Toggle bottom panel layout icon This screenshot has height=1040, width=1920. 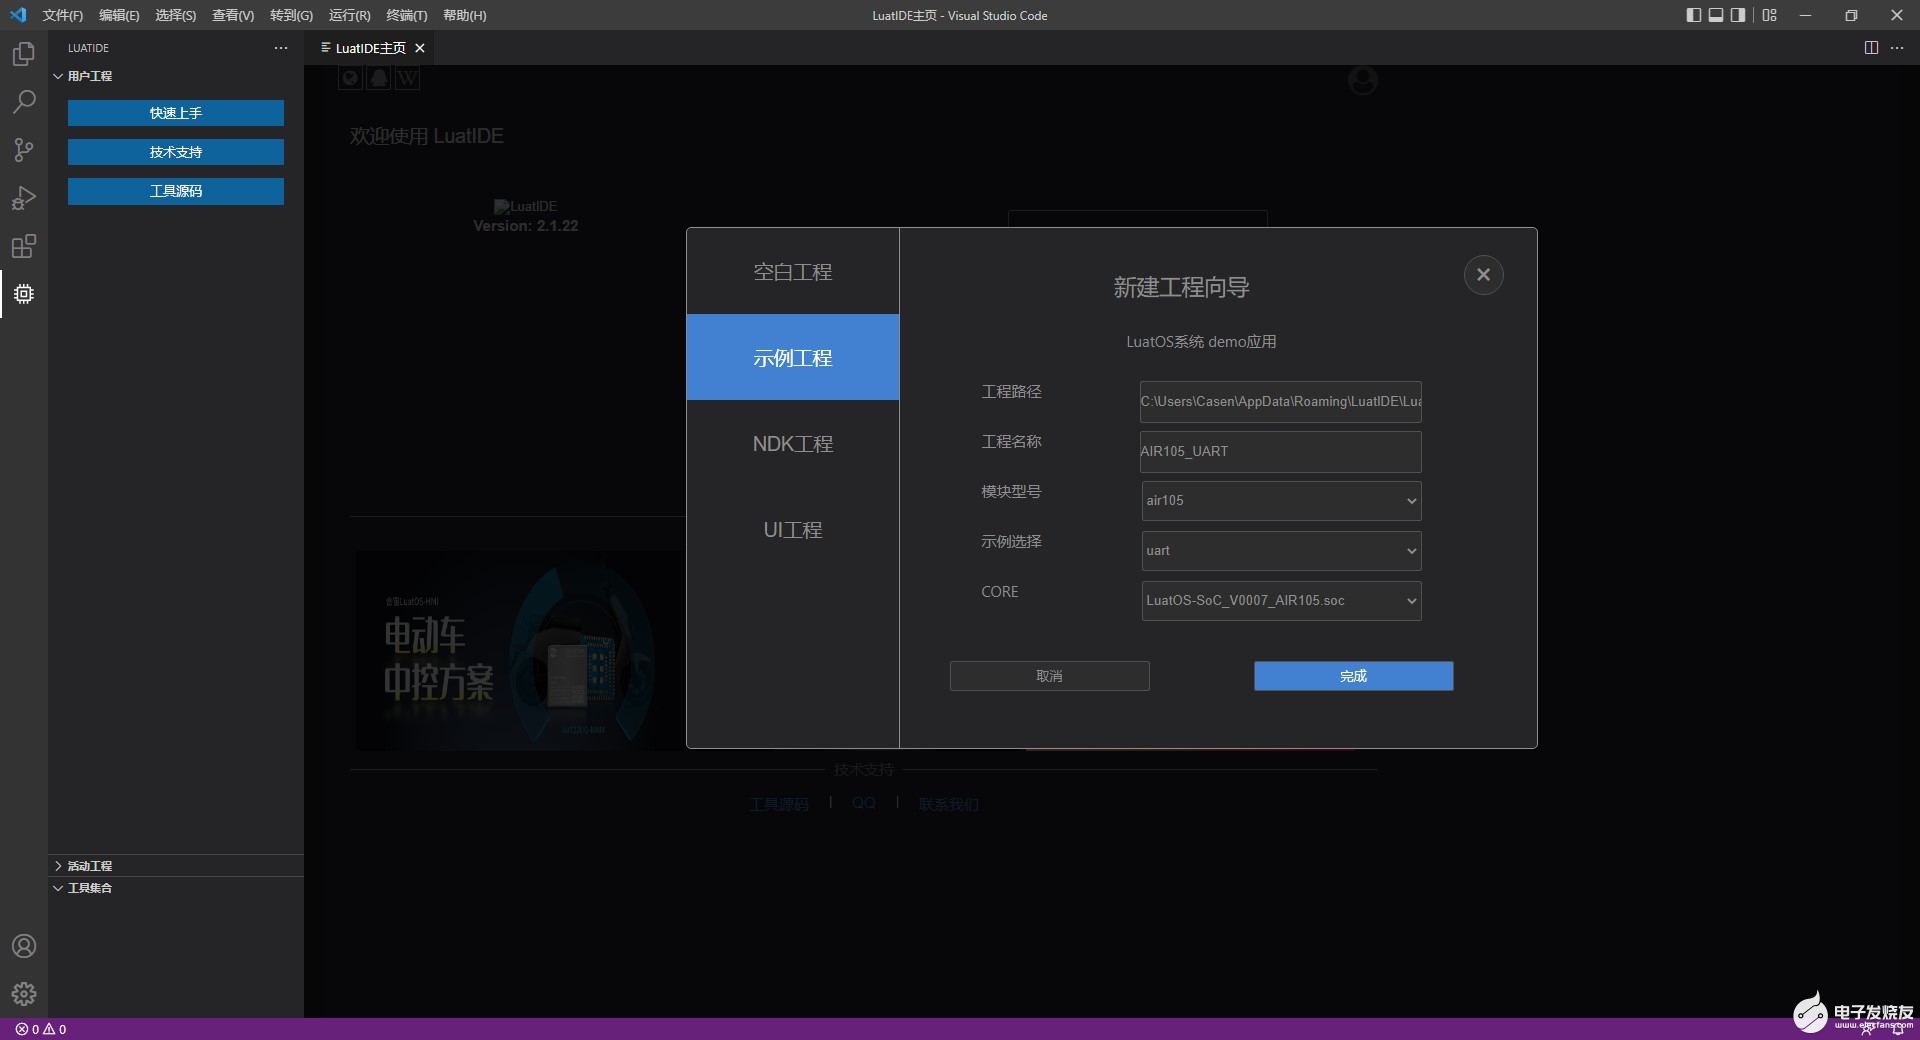click(1716, 15)
